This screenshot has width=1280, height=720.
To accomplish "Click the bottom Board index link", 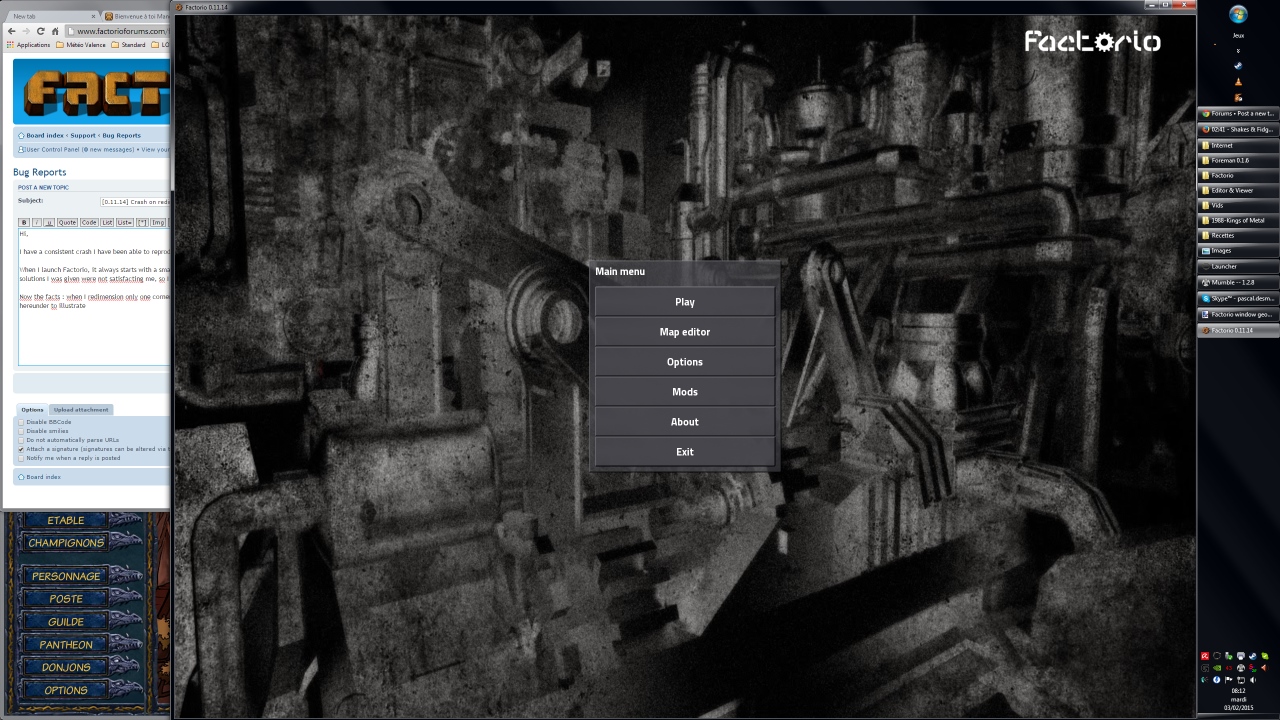I will 43,477.
